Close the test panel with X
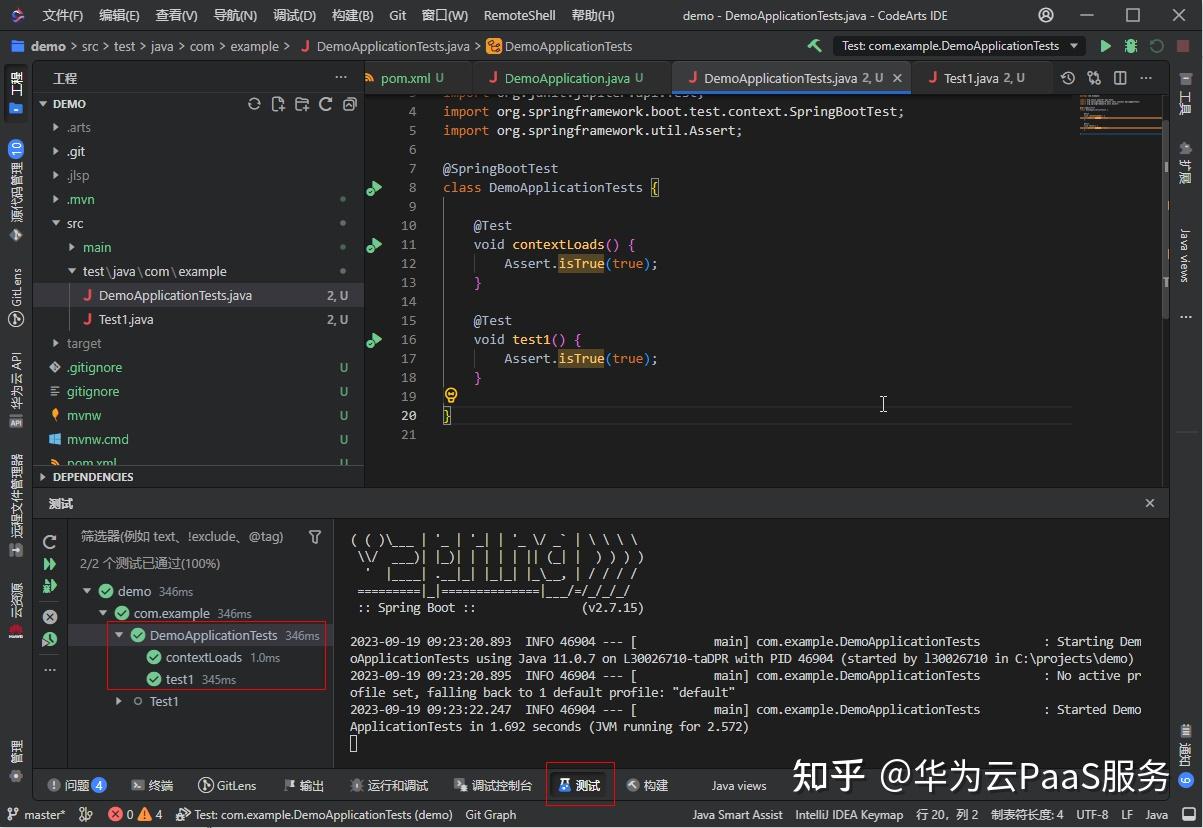Viewport: 1203px width, 828px height. coord(1150,503)
